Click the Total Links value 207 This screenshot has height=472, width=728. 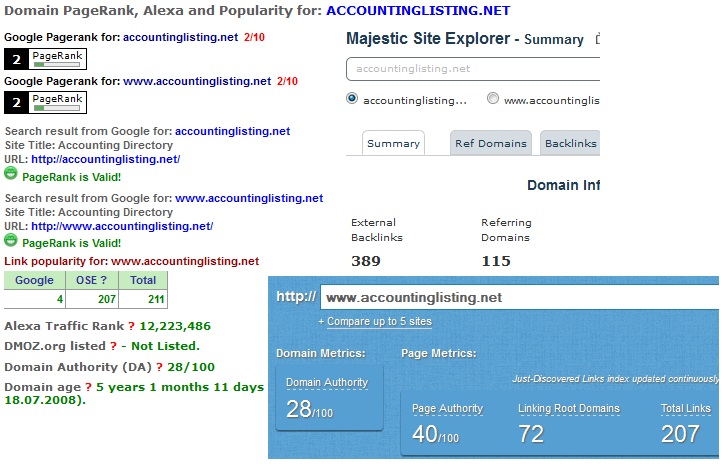click(680, 434)
